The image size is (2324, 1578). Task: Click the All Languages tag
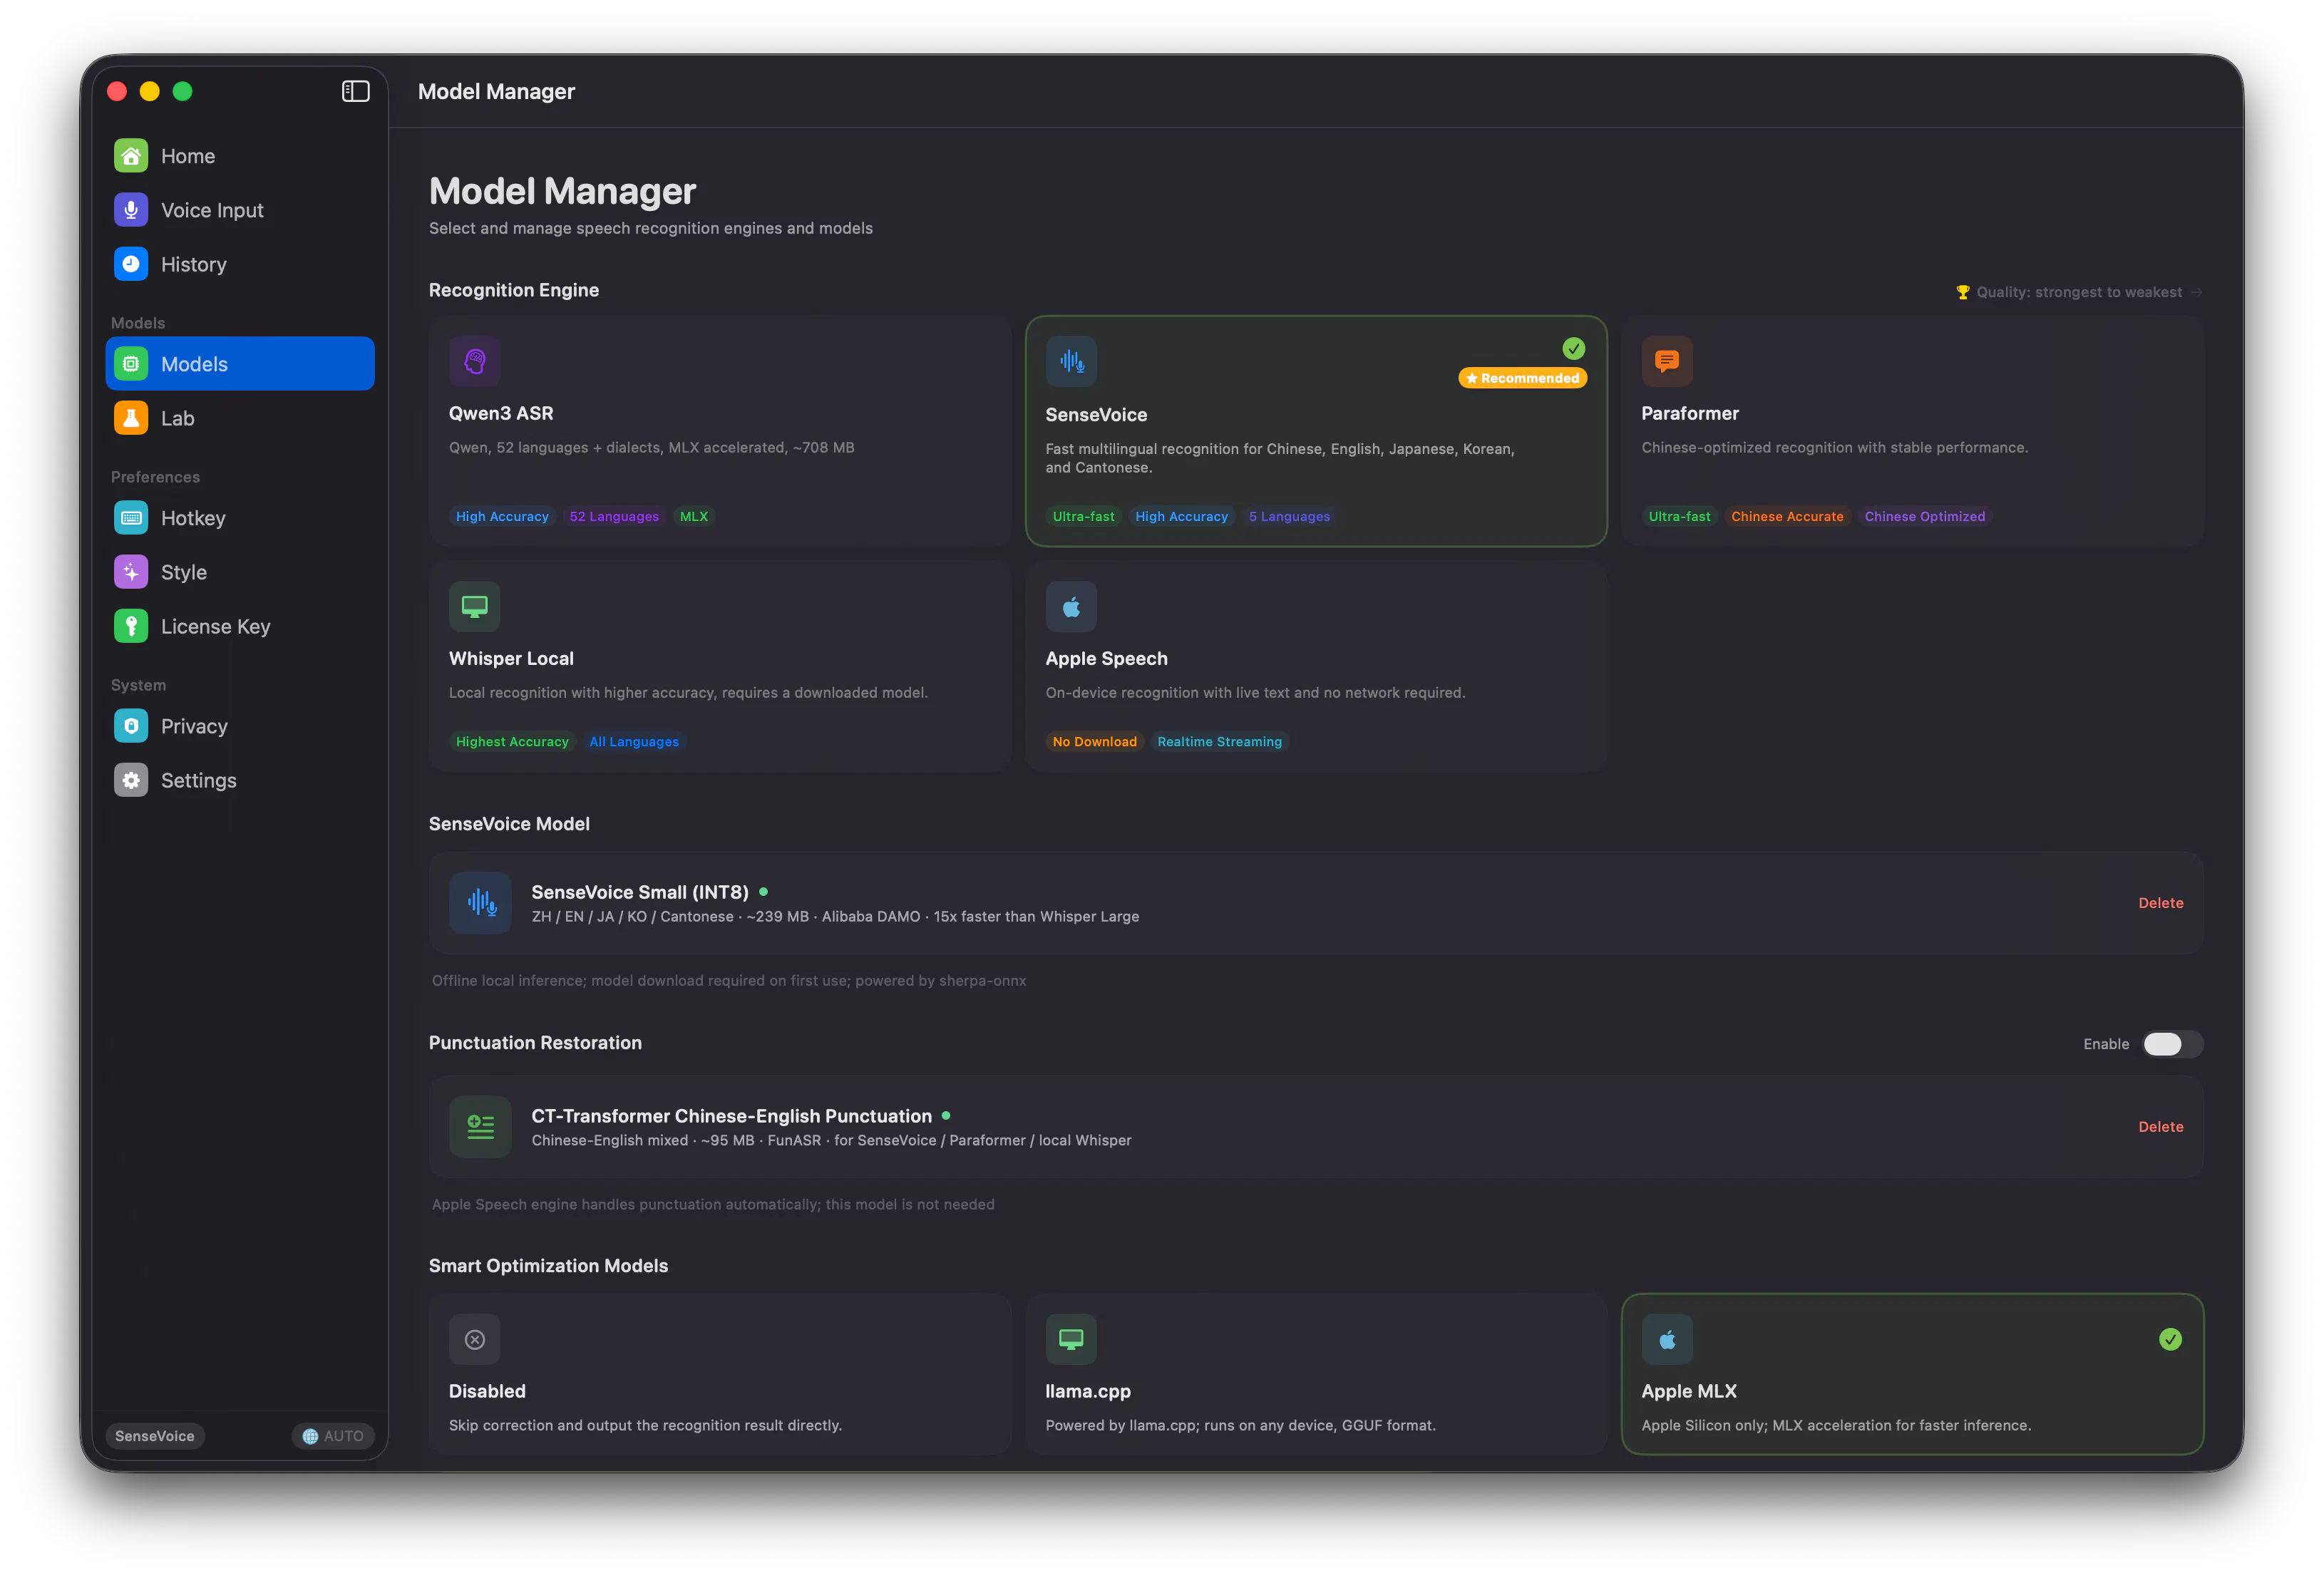(634, 741)
